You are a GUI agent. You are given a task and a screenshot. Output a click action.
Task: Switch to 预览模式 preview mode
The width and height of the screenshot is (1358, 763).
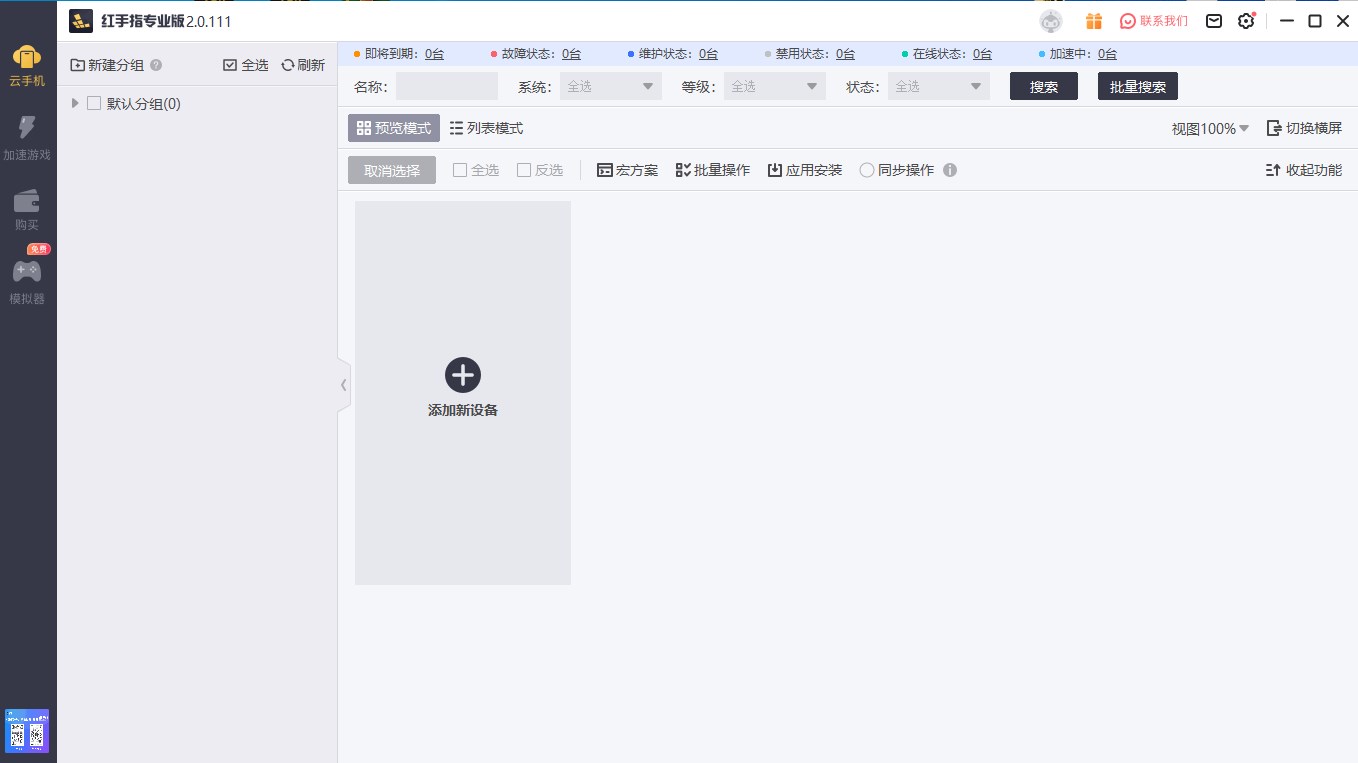(393, 127)
